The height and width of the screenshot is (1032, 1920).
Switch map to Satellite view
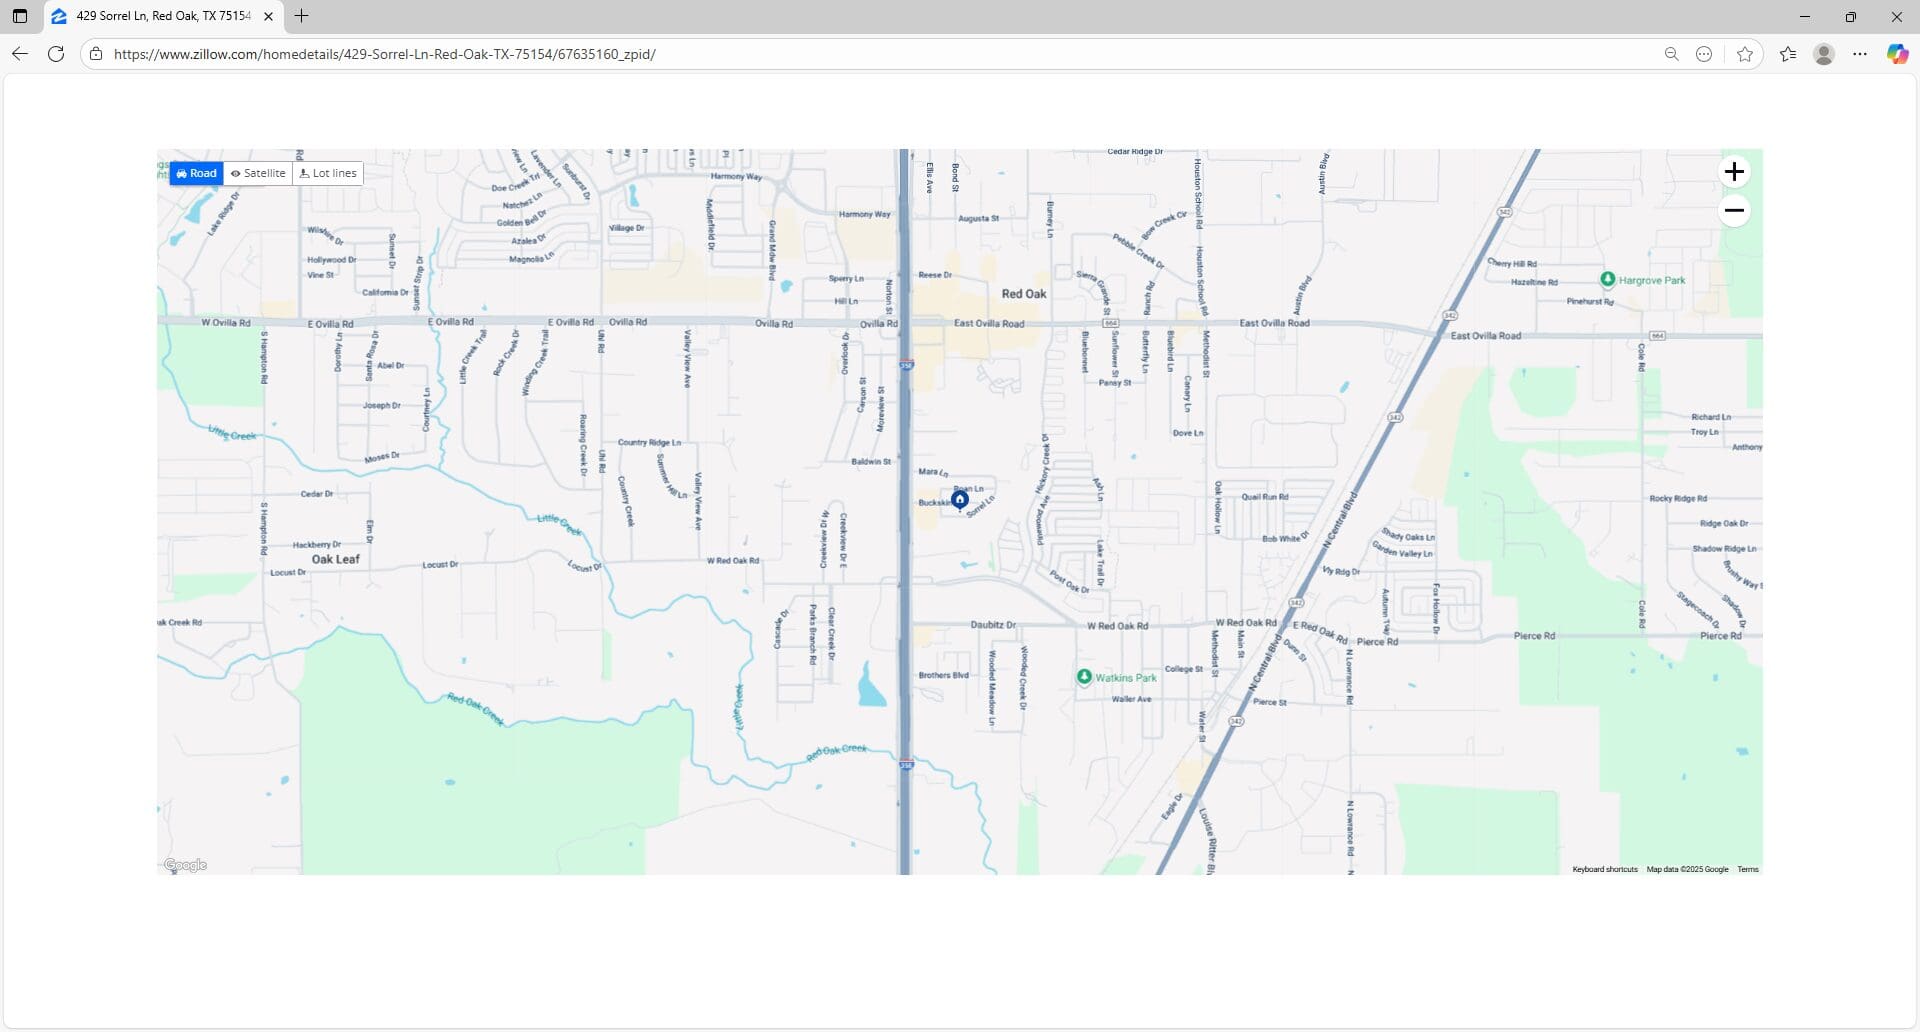258,173
